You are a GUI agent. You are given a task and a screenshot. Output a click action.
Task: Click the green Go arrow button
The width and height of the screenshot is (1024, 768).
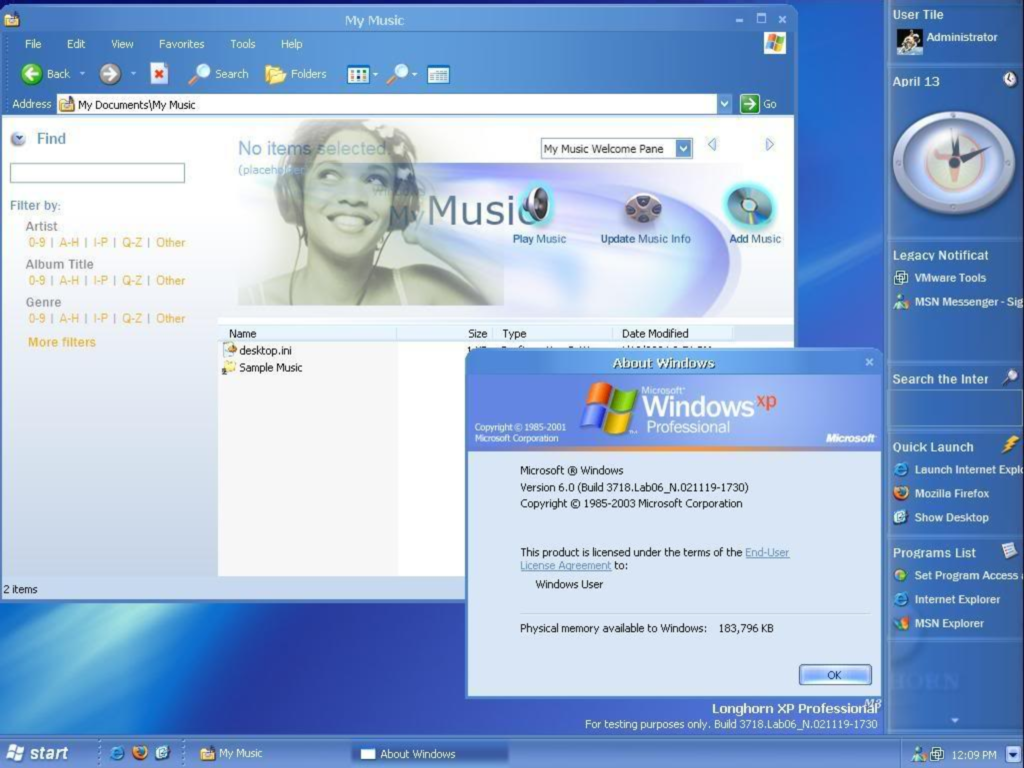[750, 104]
